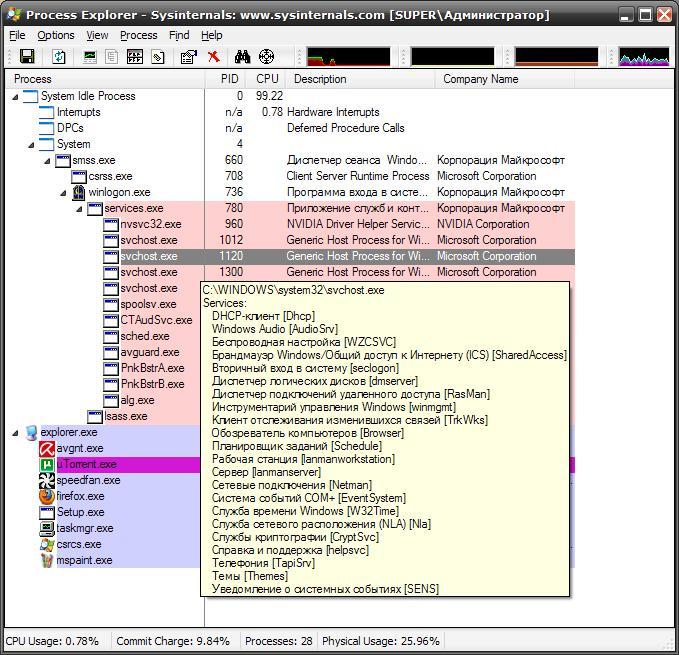This screenshot has height=655, width=679.
Task: Click the Refresh Now toolbar icon
Action: (x=59, y=56)
